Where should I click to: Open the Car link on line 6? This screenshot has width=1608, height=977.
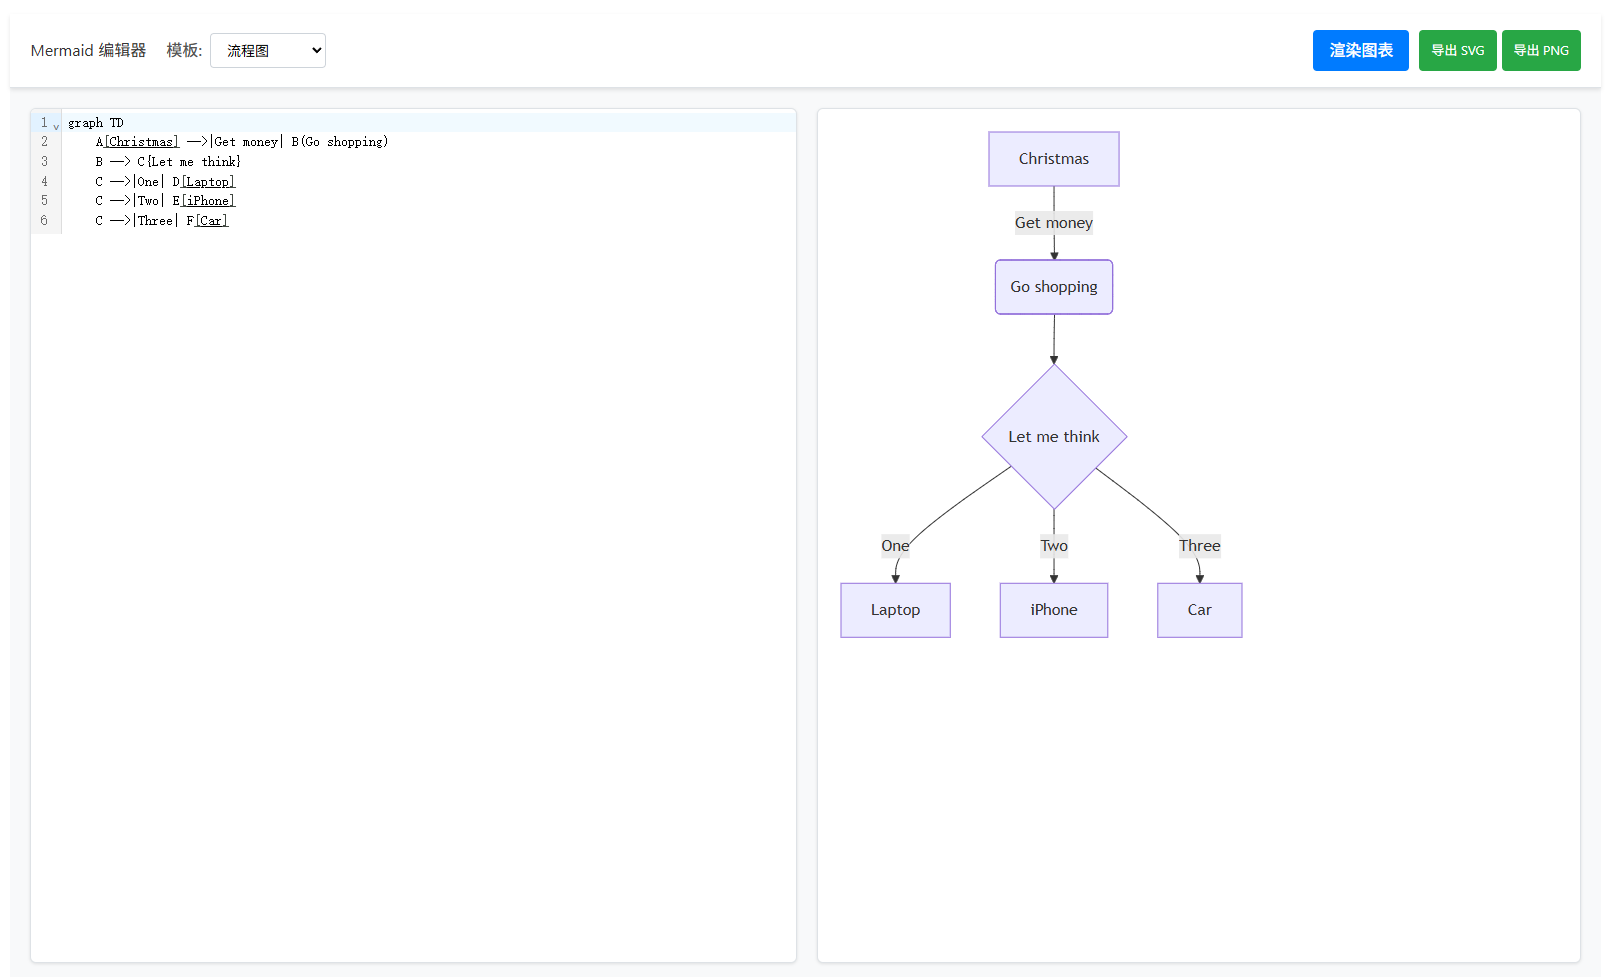(x=211, y=220)
